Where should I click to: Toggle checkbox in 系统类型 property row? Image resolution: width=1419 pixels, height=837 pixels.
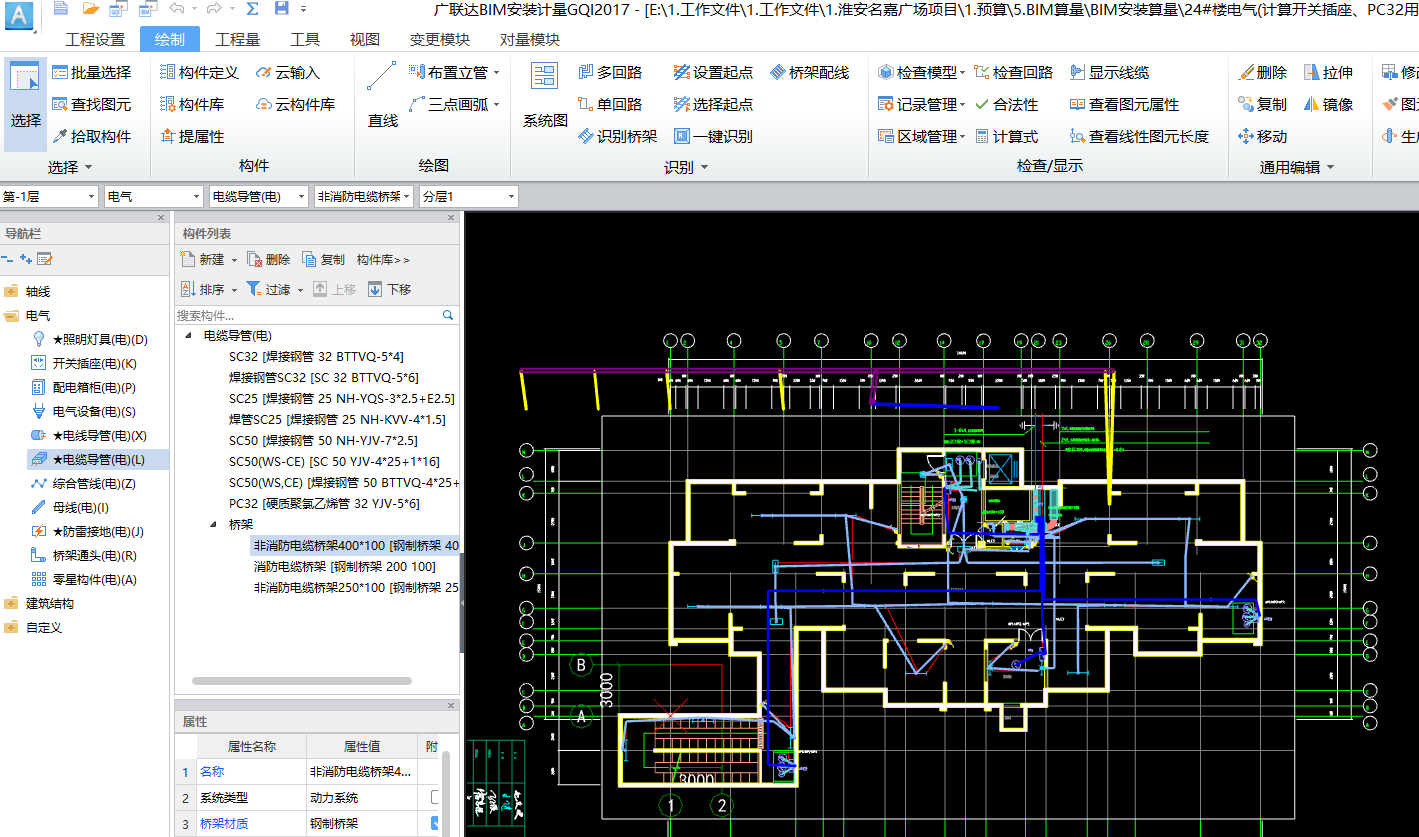pos(435,797)
